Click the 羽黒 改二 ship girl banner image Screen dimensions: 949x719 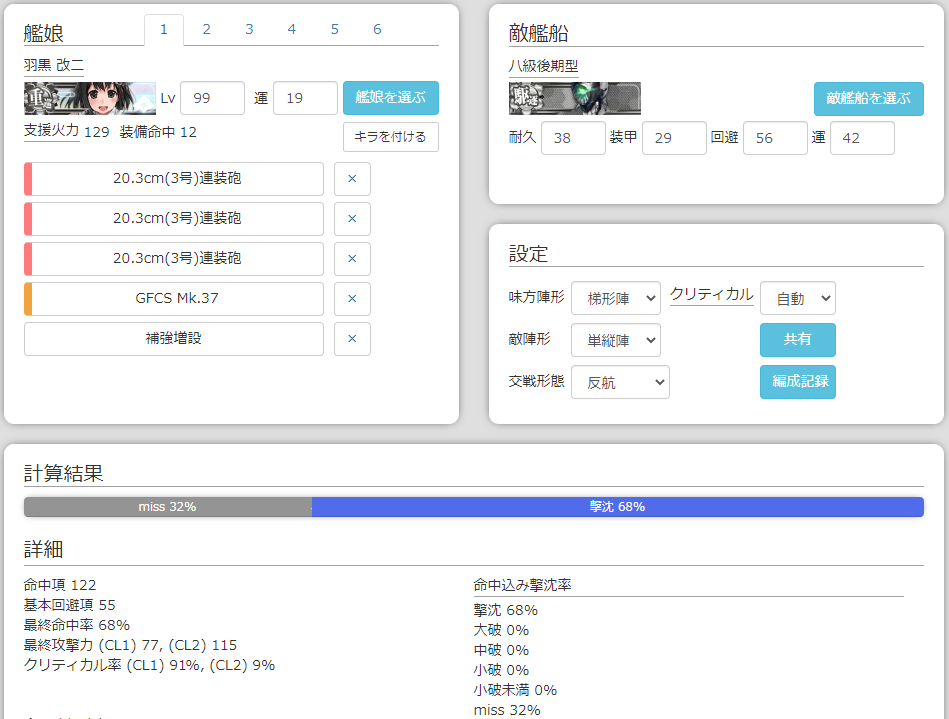tap(90, 98)
